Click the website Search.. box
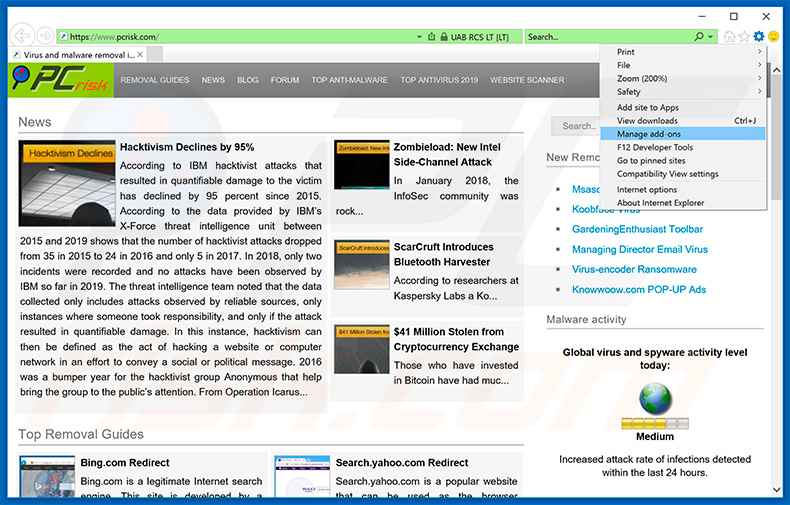 click(x=575, y=126)
